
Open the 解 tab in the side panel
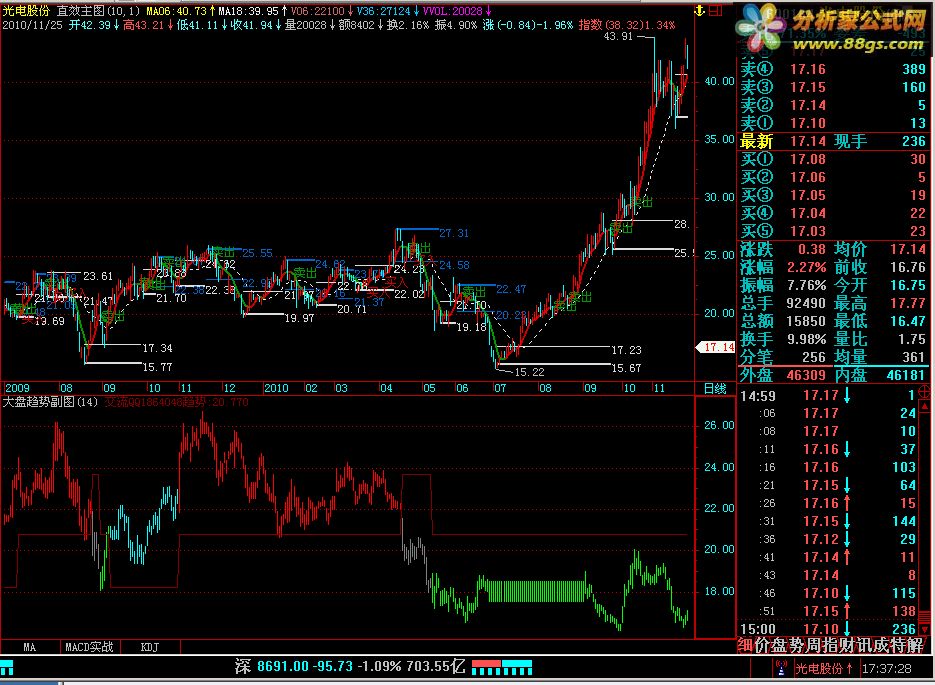[916, 645]
